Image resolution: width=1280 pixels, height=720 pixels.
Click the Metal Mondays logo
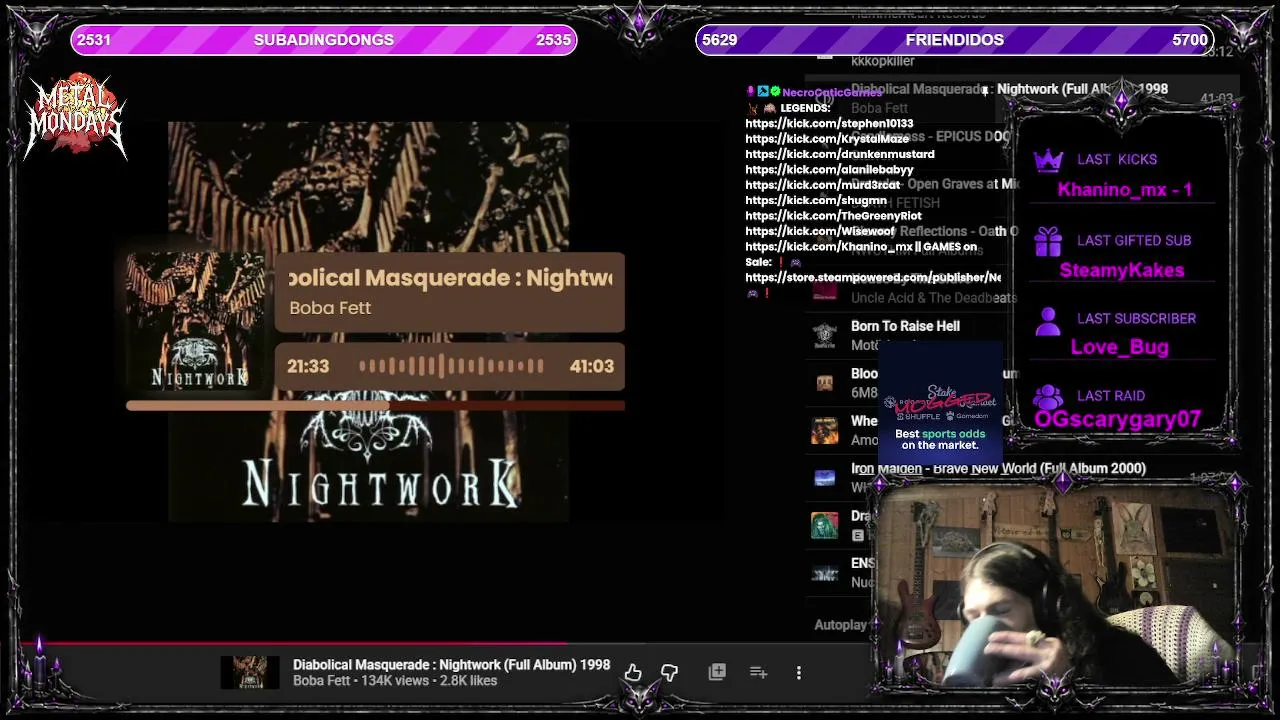[76, 117]
